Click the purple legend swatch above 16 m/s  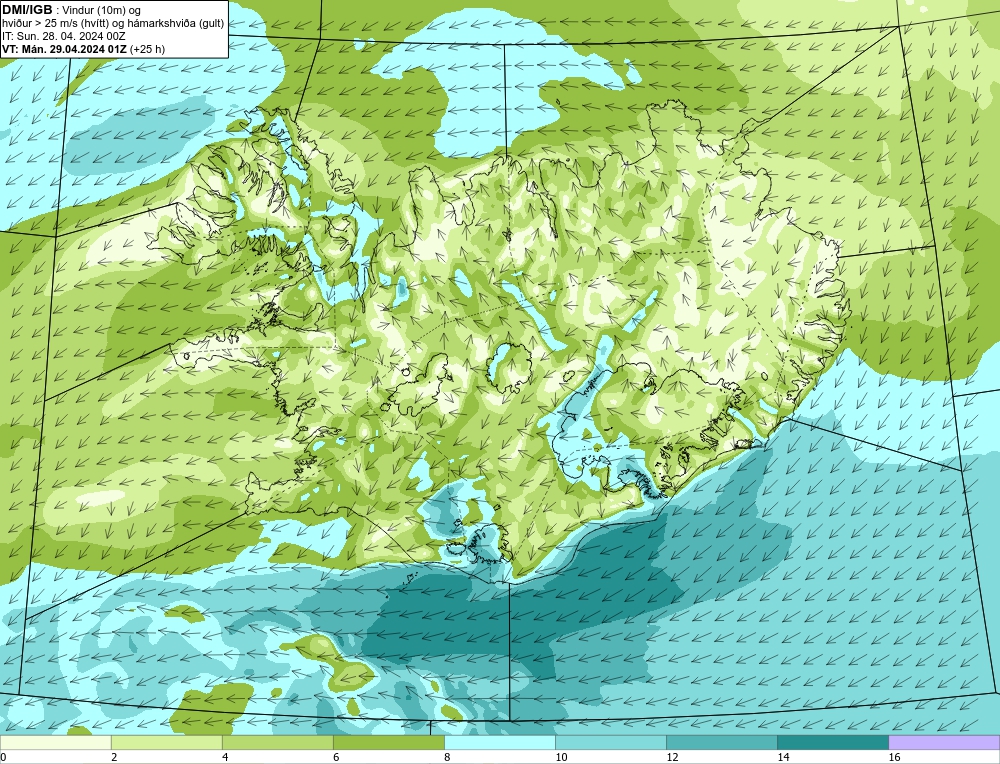click(x=944, y=742)
